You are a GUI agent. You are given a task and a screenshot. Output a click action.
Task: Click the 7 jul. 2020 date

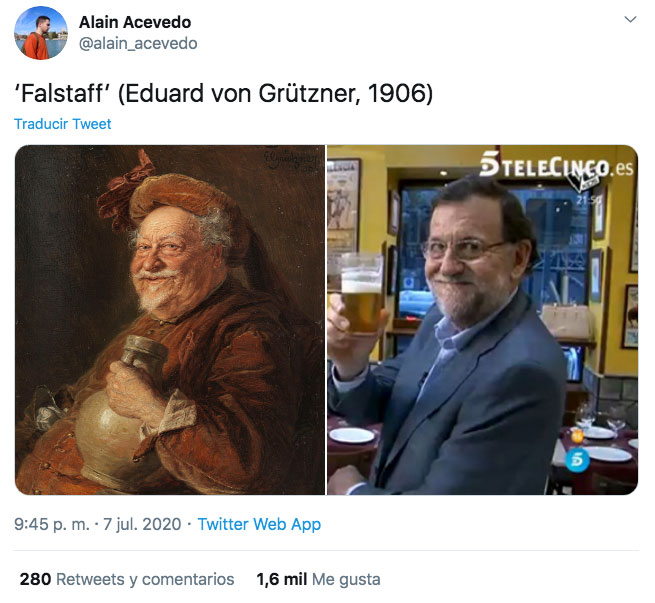pos(142,524)
